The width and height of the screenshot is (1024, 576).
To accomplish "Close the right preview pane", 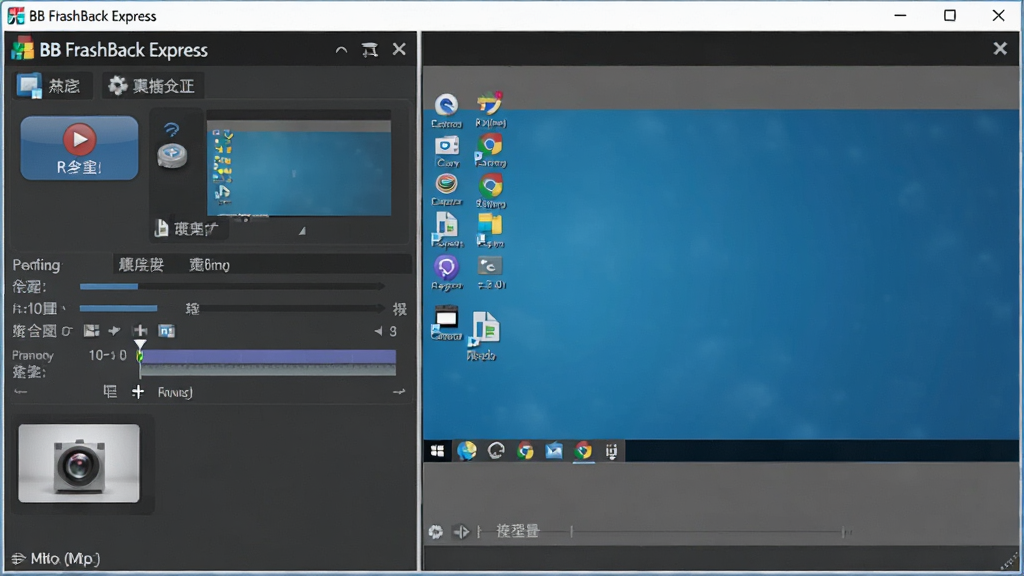I will [1000, 48].
